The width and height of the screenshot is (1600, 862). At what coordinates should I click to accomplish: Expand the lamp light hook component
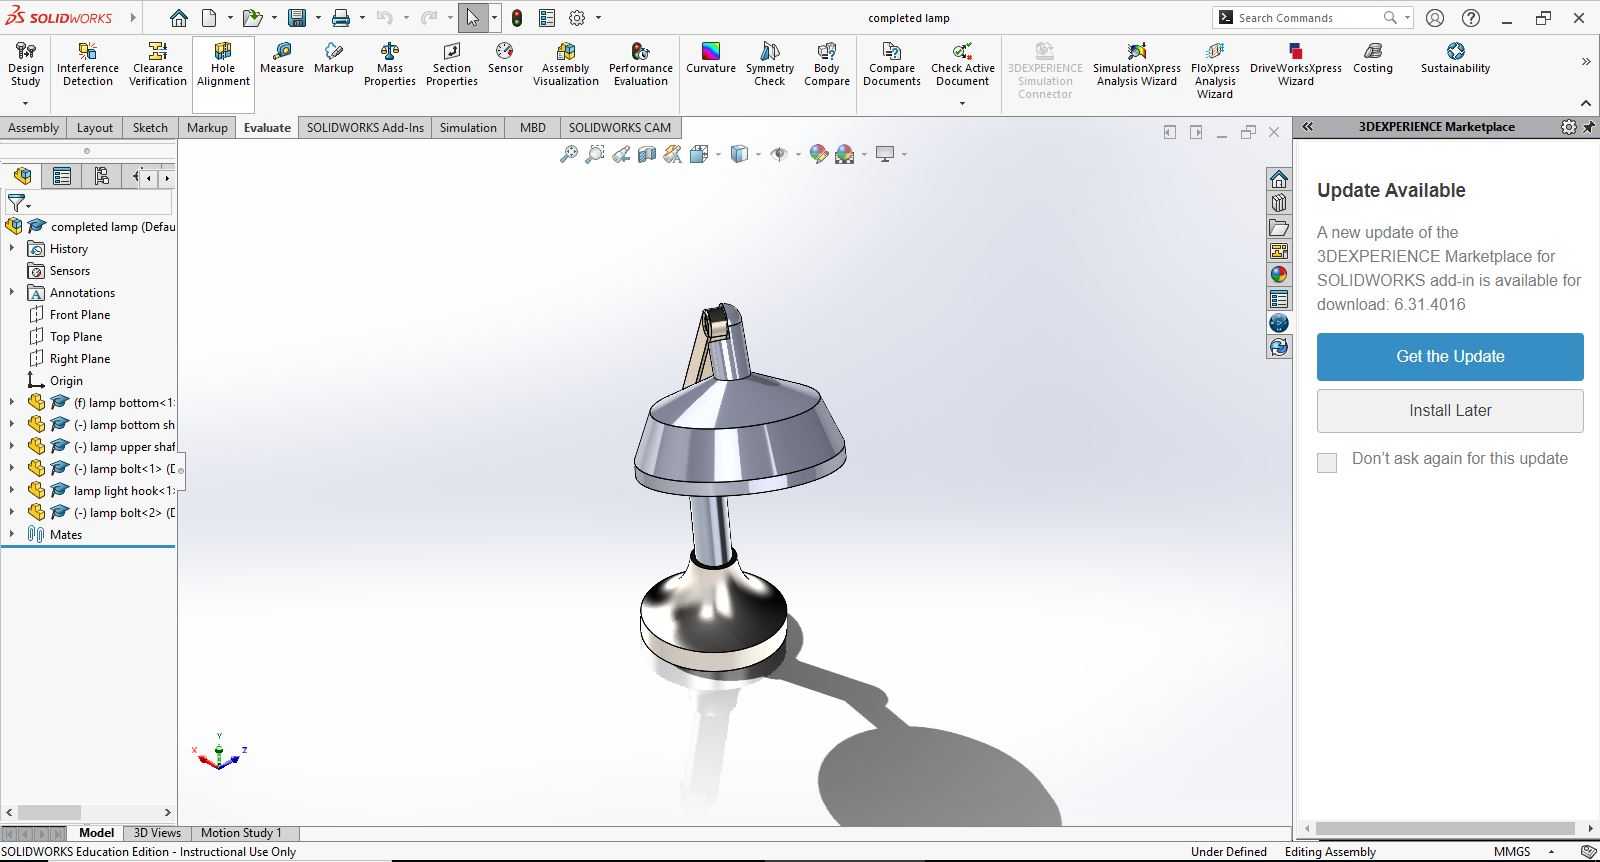click(12, 490)
